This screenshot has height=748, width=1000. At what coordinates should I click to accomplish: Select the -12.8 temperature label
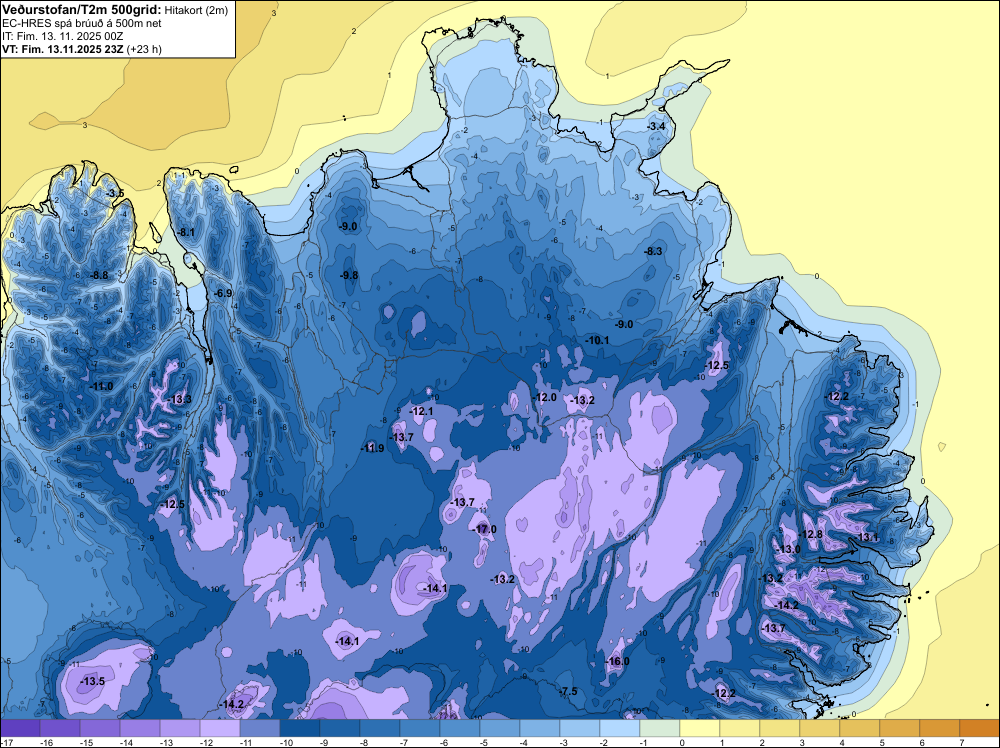pos(811,534)
